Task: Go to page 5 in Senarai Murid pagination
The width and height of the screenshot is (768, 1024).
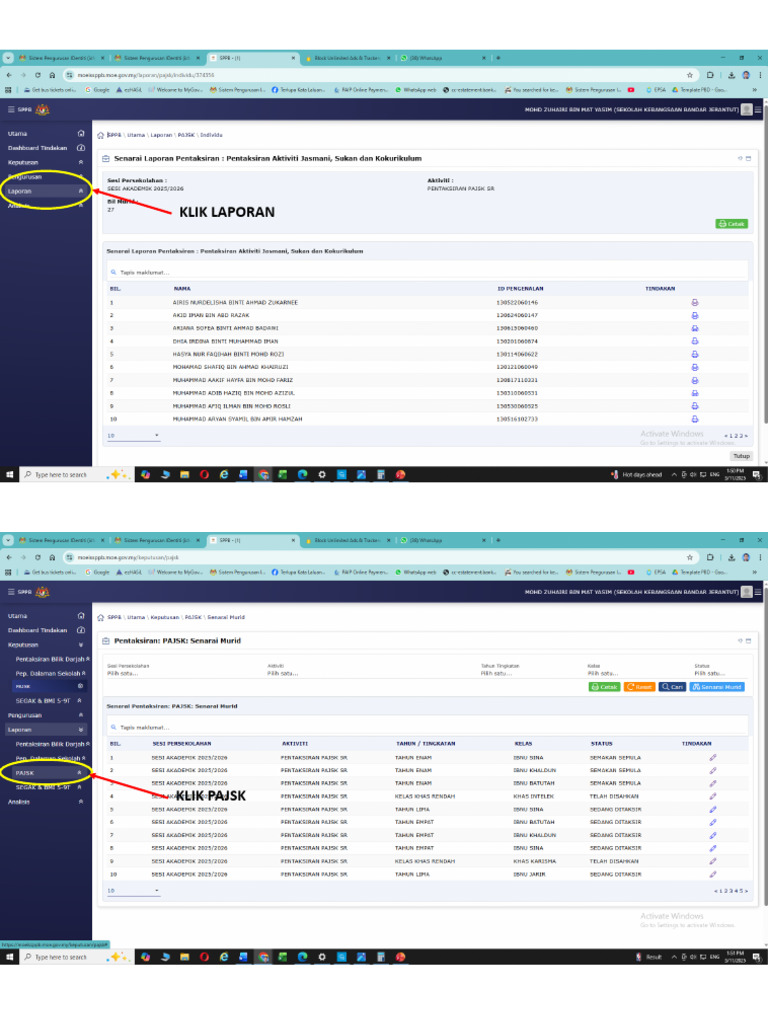Action: [741, 890]
